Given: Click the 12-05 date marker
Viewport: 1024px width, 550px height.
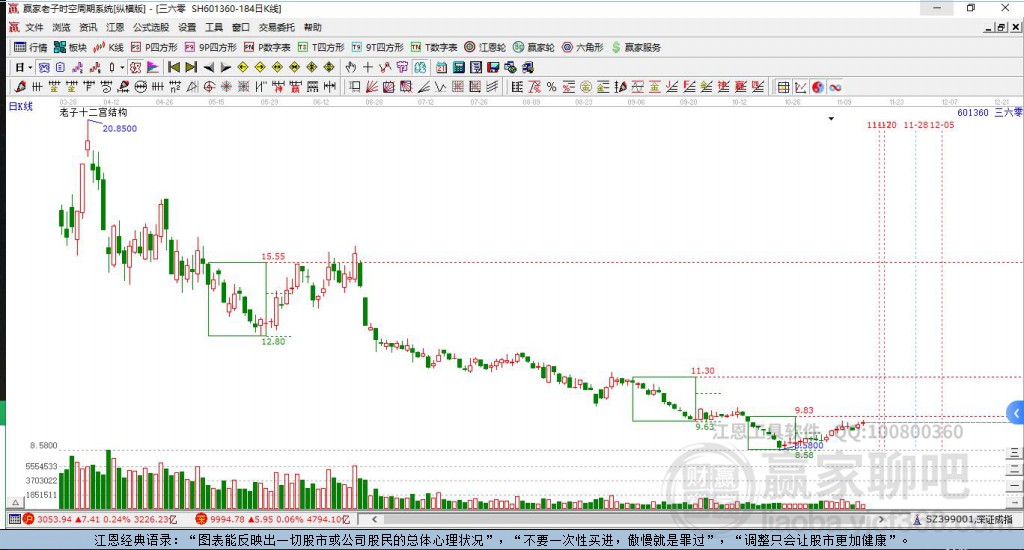Looking at the screenshot, I should tap(942, 125).
